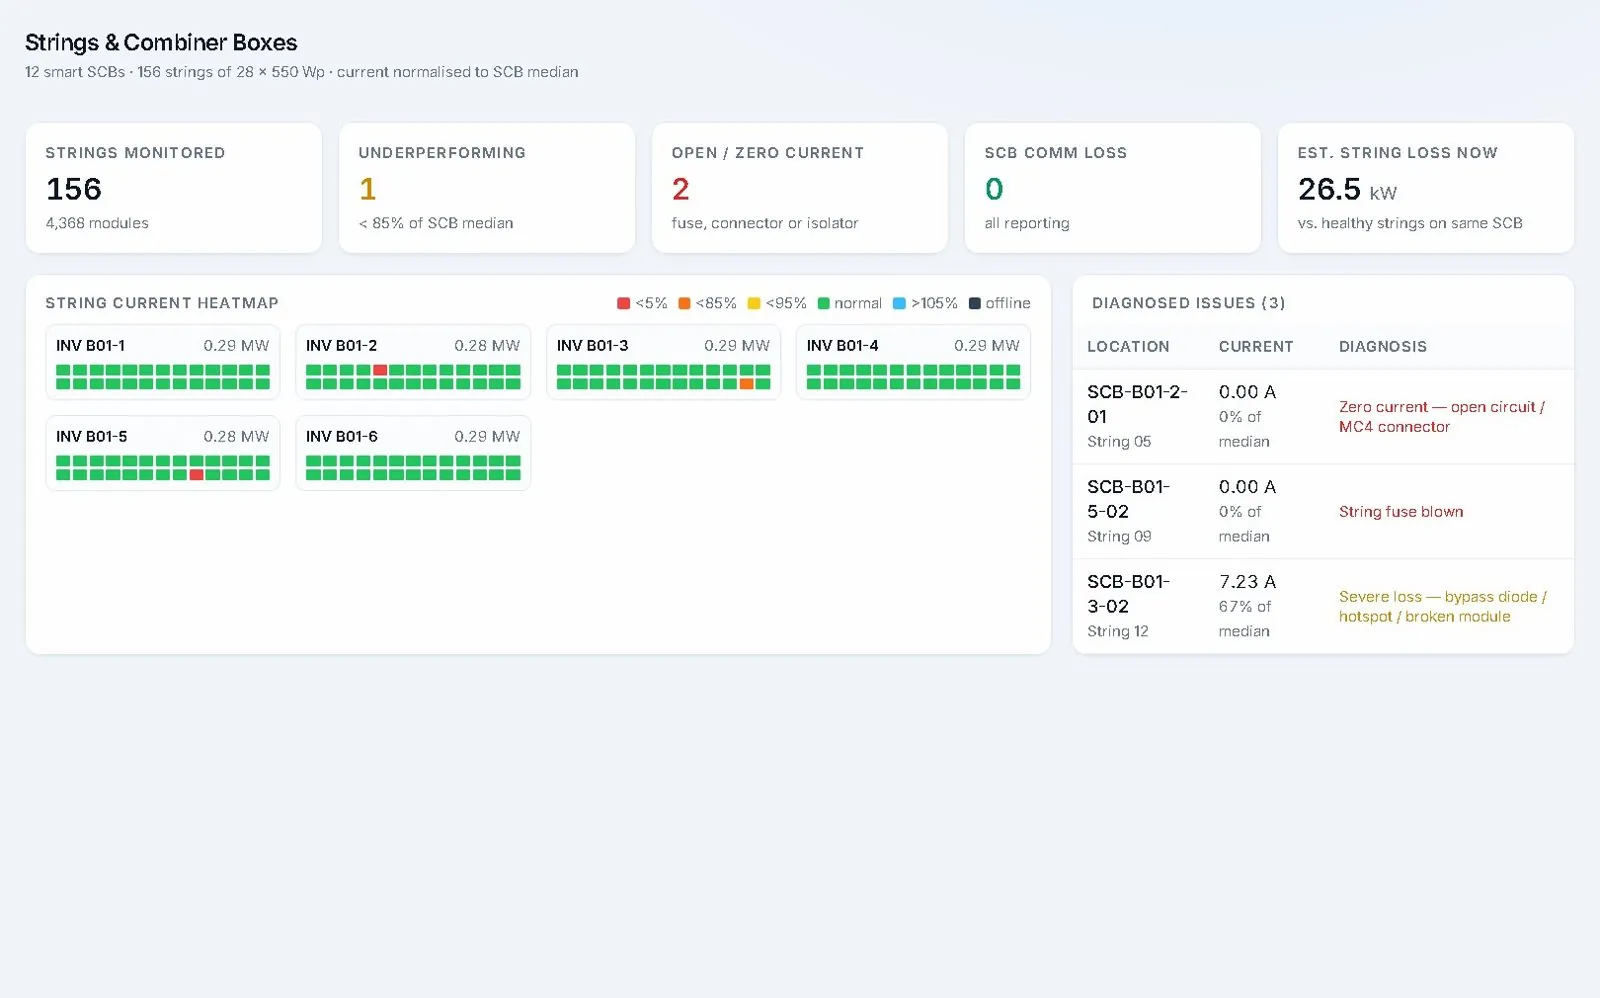
Task: Click the Strings & Combiner Boxes title
Action: pos(161,42)
